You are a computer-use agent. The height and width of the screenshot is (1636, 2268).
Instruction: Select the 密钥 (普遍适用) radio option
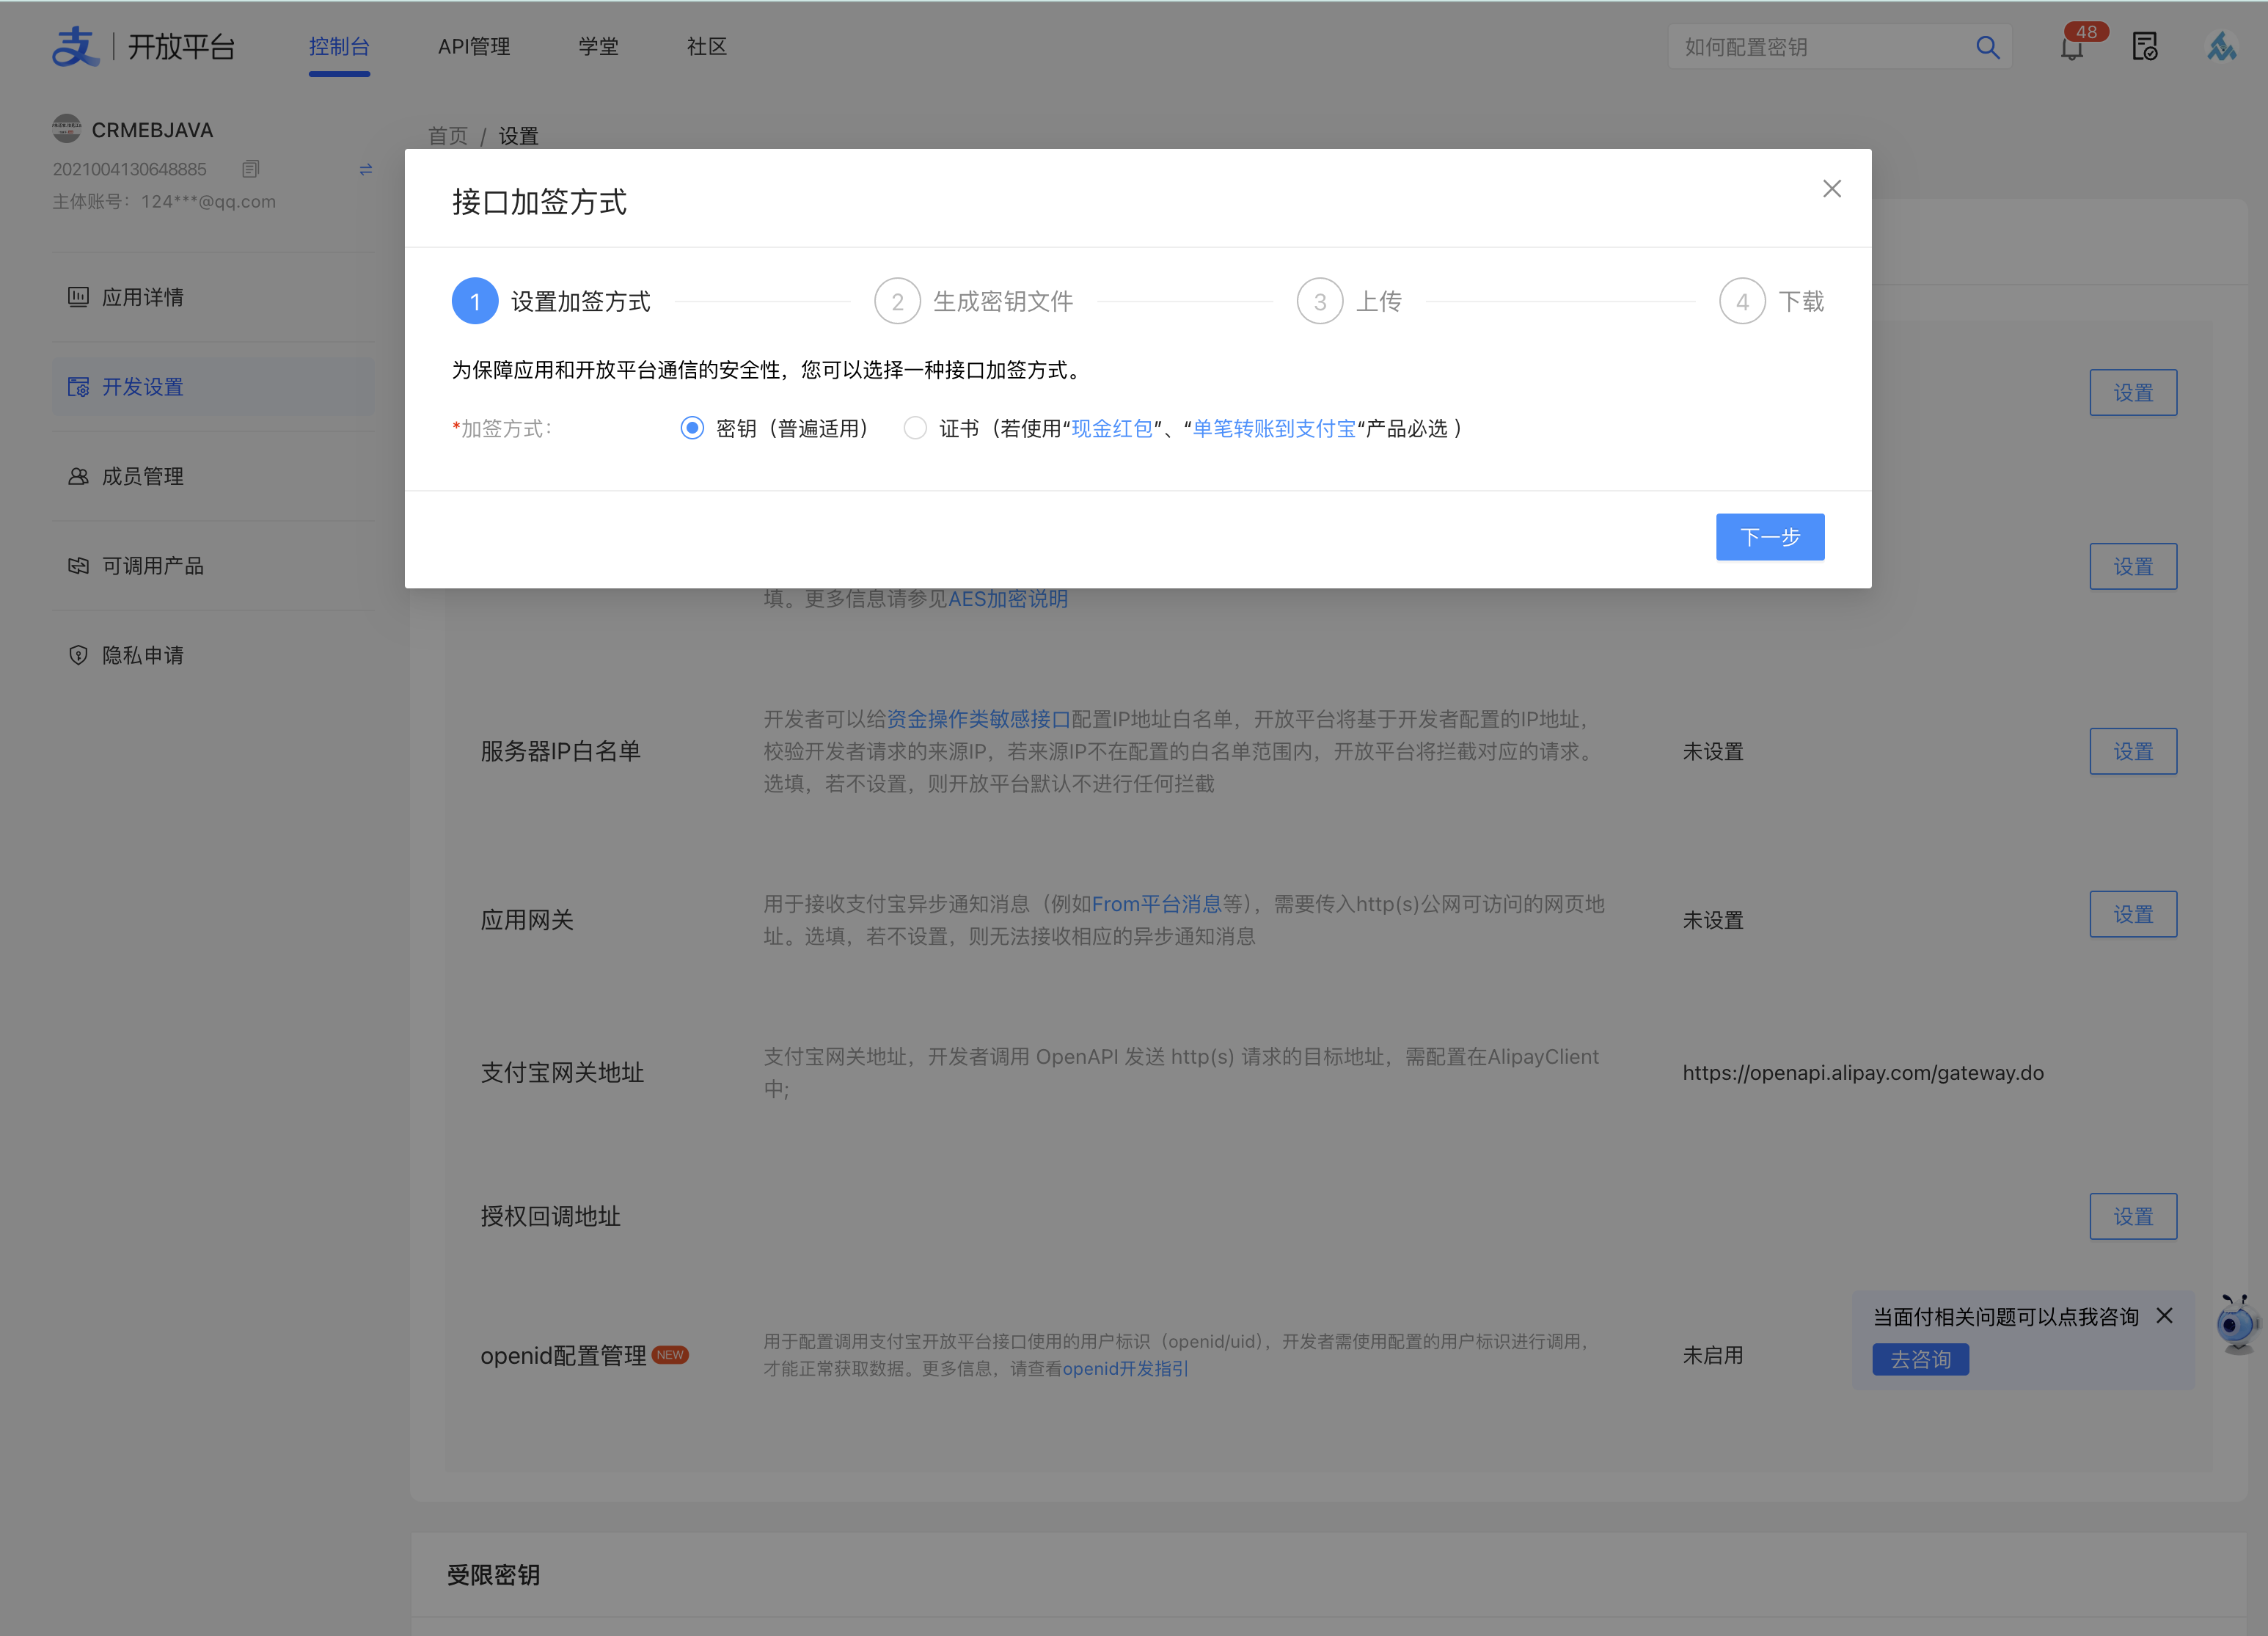[x=692, y=428]
